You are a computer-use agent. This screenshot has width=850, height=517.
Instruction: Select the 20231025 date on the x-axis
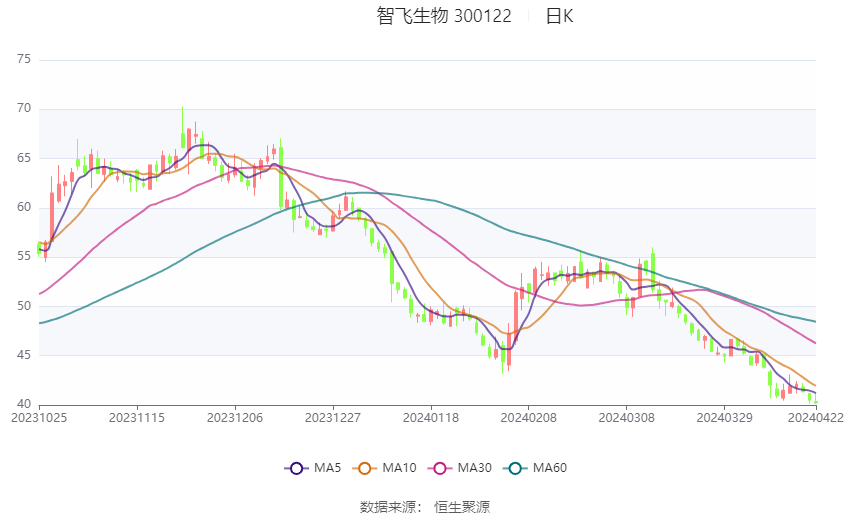point(38,418)
